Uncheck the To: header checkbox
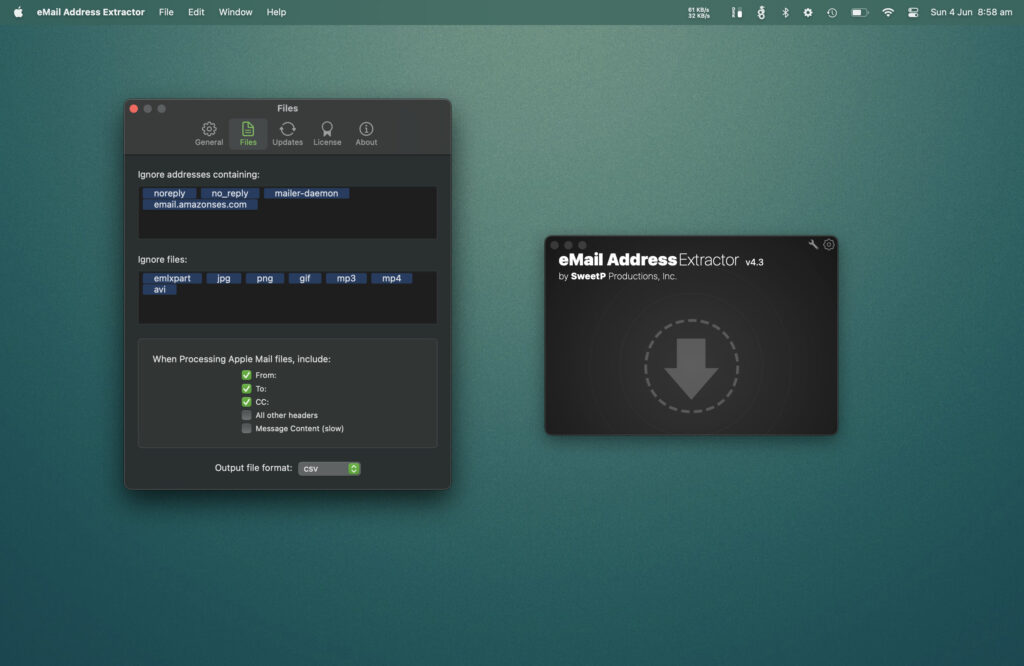 click(246, 388)
